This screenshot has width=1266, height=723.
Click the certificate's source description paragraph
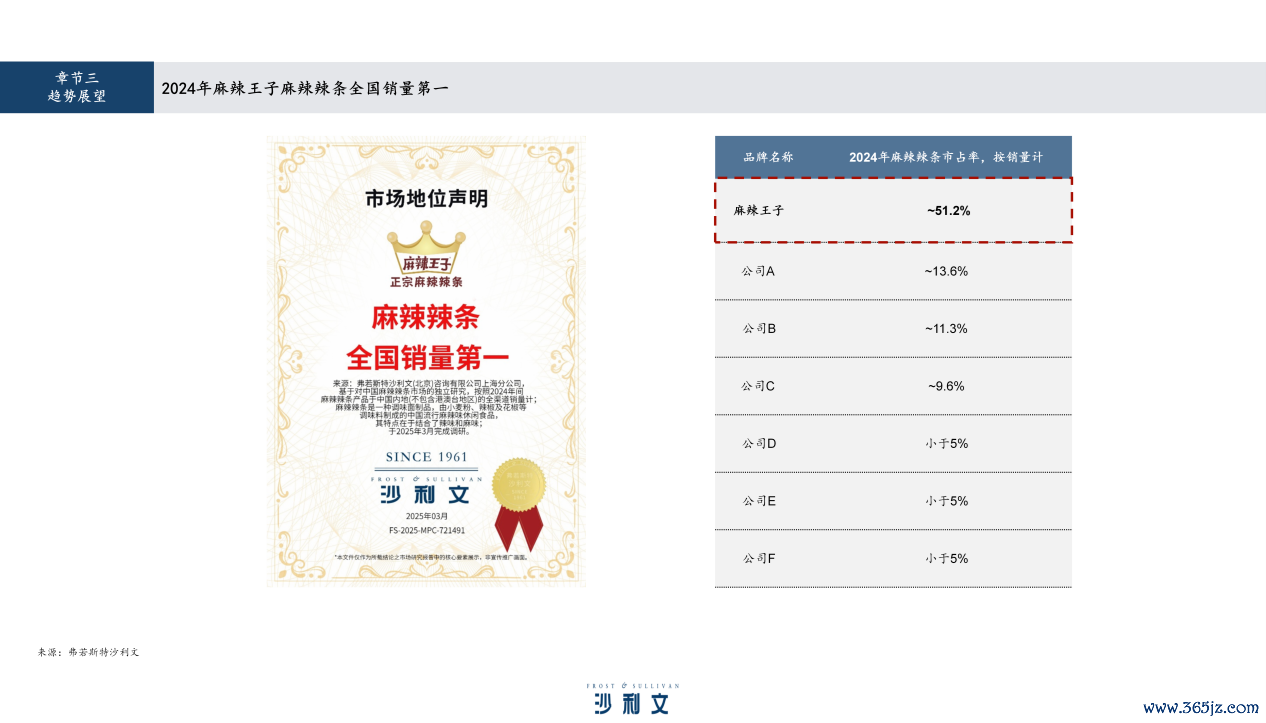[x=427, y=407]
